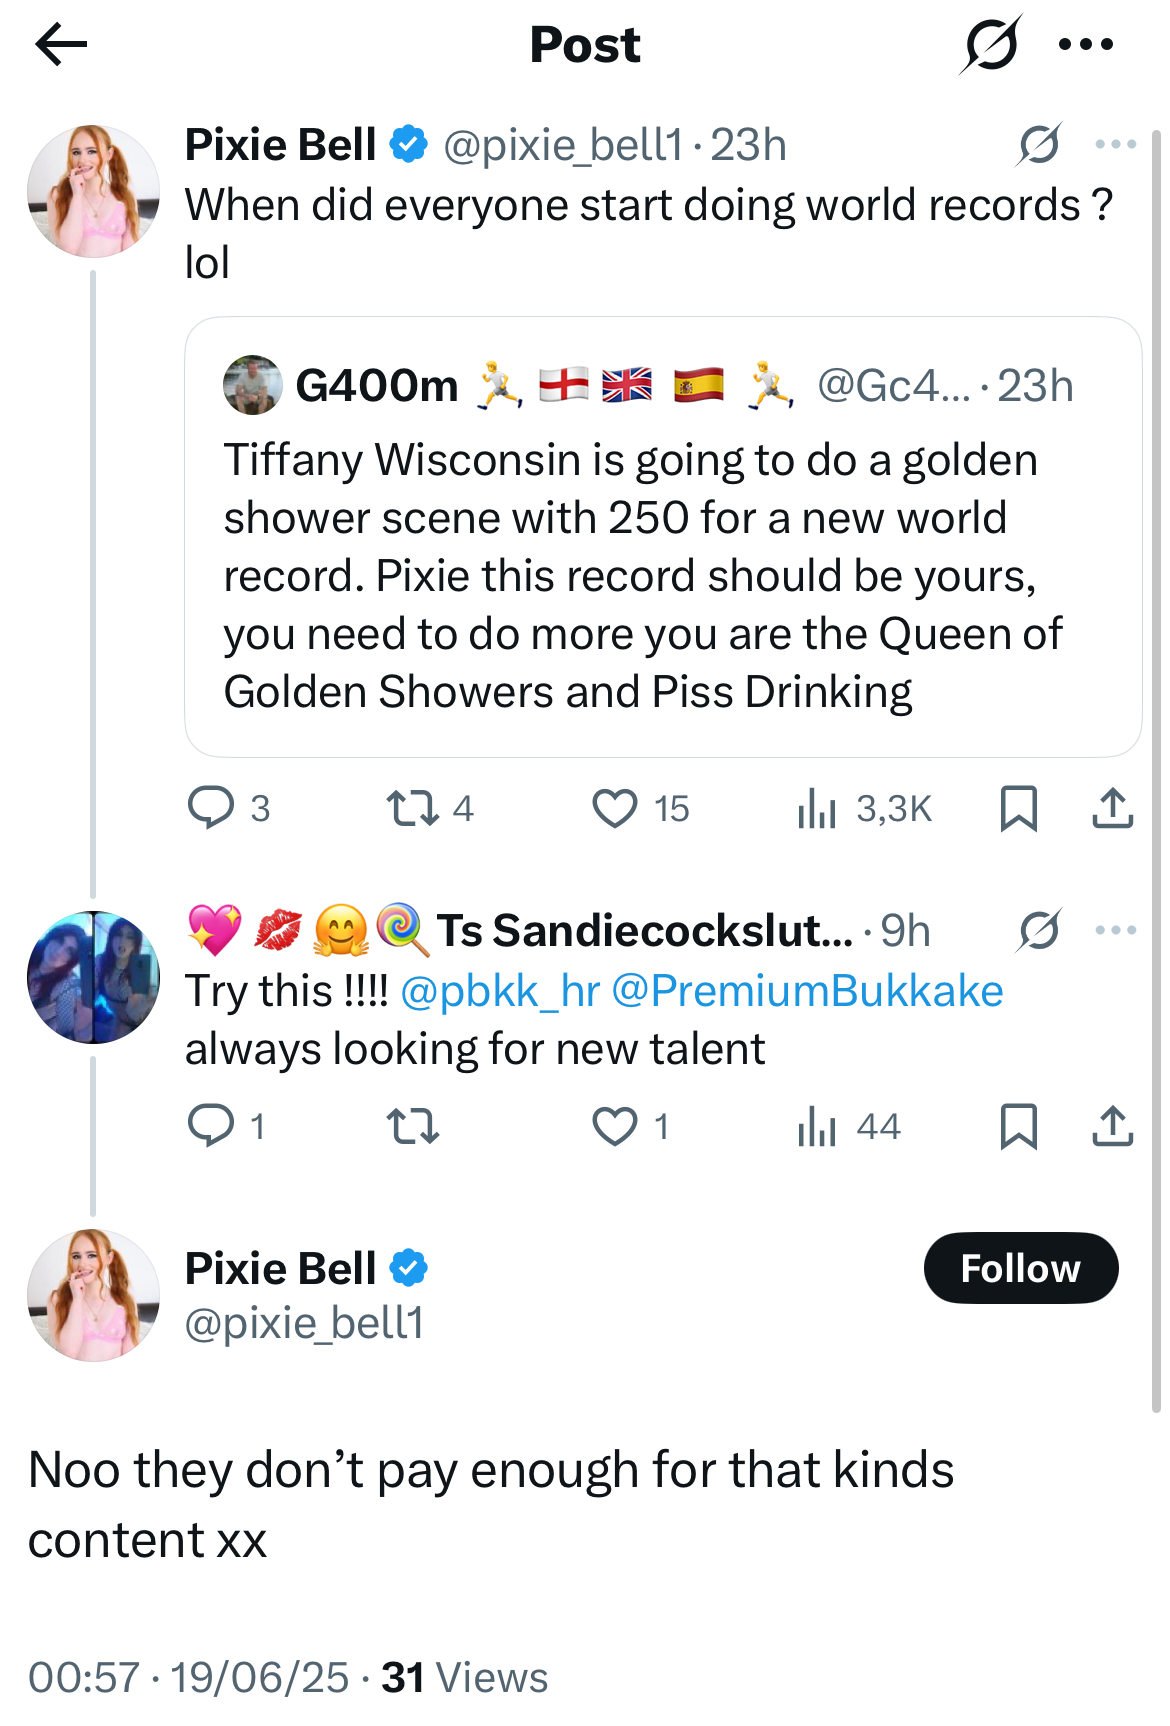Repost the Ts Sandiecockslut reply

pos(413,1126)
